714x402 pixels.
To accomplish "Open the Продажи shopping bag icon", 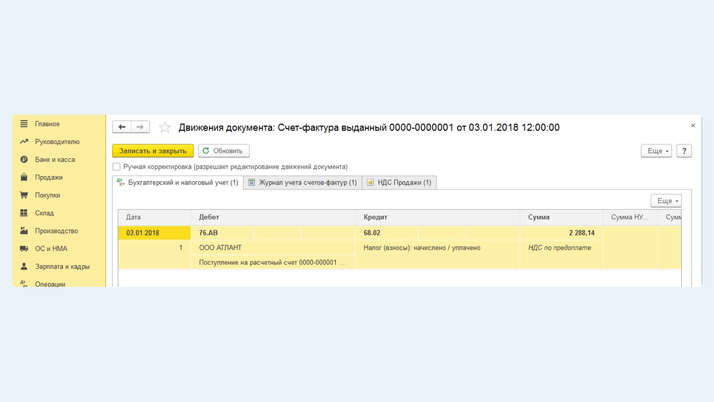I will pos(24,177).
